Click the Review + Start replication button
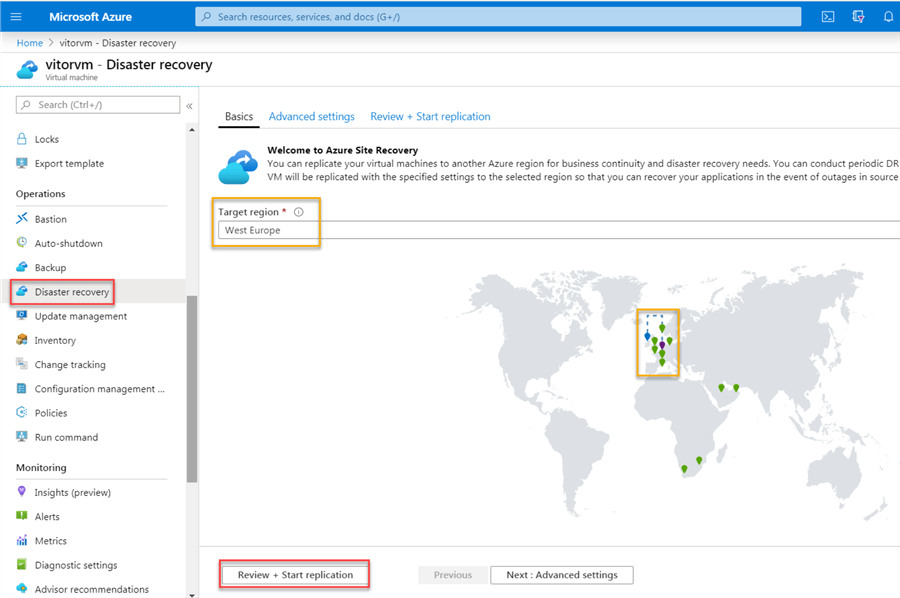Viewport: 900px width, 598px height. click(x=295, y=575)
